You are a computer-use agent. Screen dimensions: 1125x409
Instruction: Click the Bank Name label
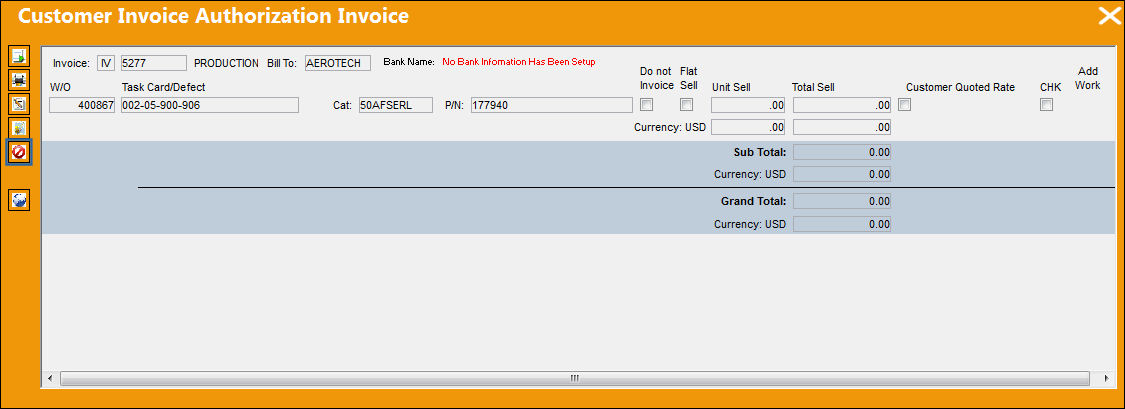pos(409,62)
